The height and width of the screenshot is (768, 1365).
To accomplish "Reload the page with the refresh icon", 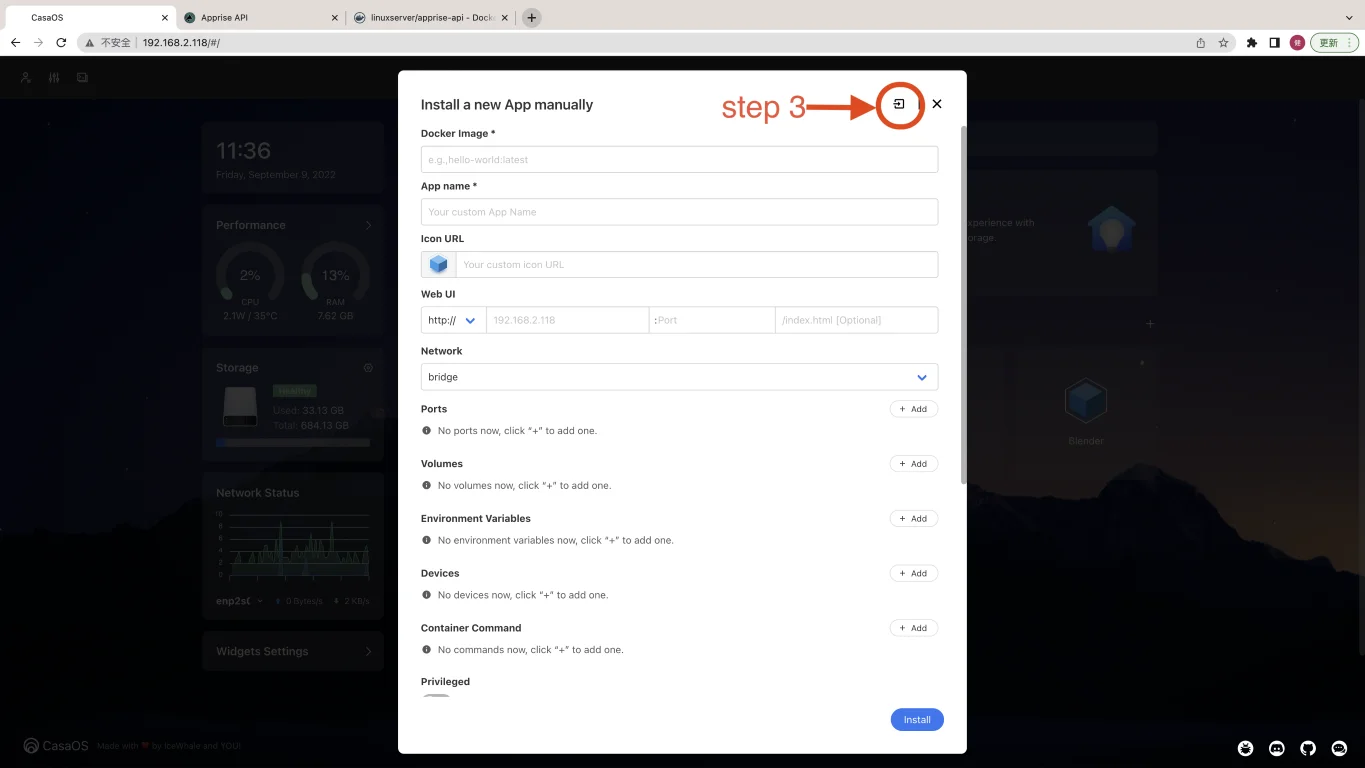I will pyautogui.click(x=61, y=43).
